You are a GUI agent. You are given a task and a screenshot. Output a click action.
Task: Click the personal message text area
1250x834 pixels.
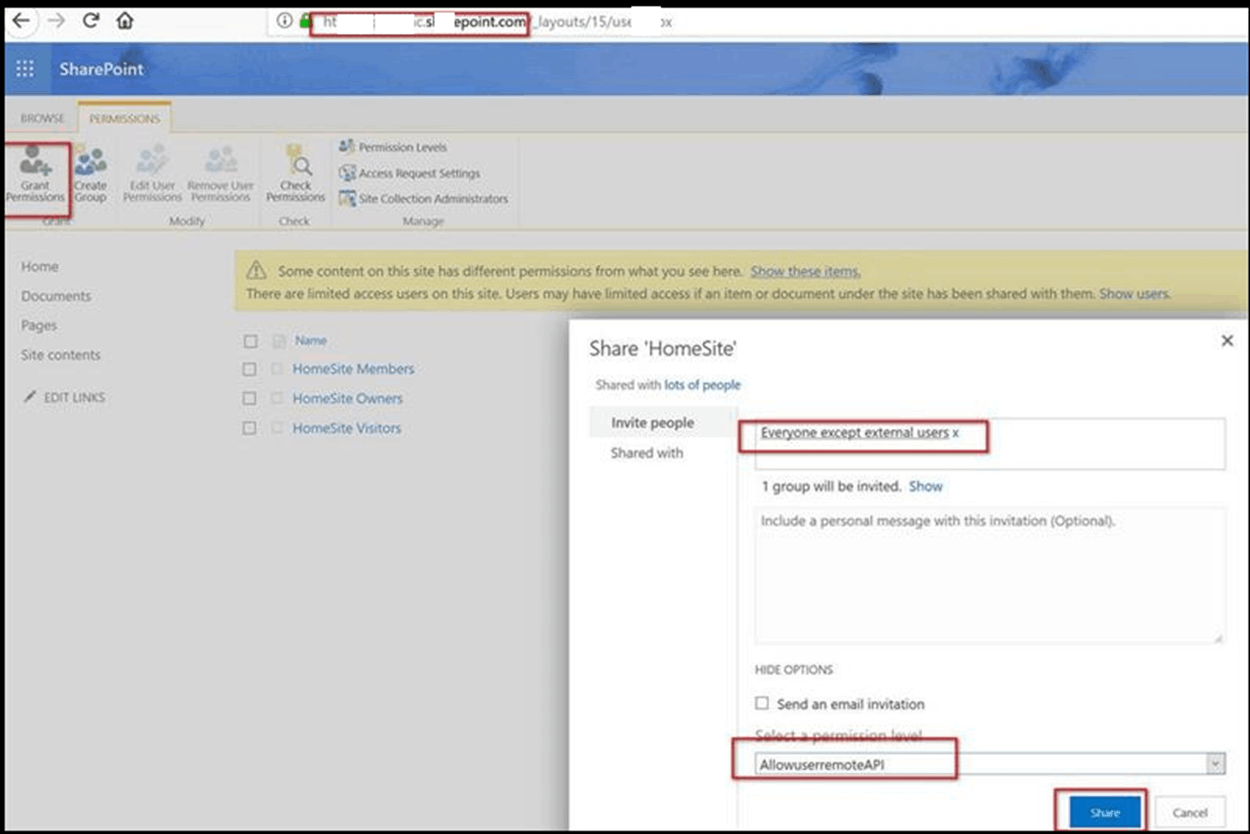pos(990,575)
